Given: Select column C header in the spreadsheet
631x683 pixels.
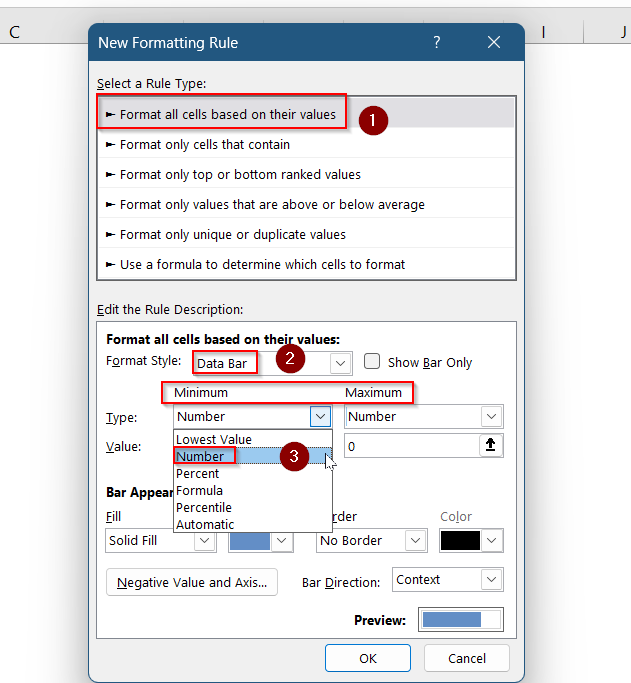Looking at the screenshot, I should tap(14, 32).
